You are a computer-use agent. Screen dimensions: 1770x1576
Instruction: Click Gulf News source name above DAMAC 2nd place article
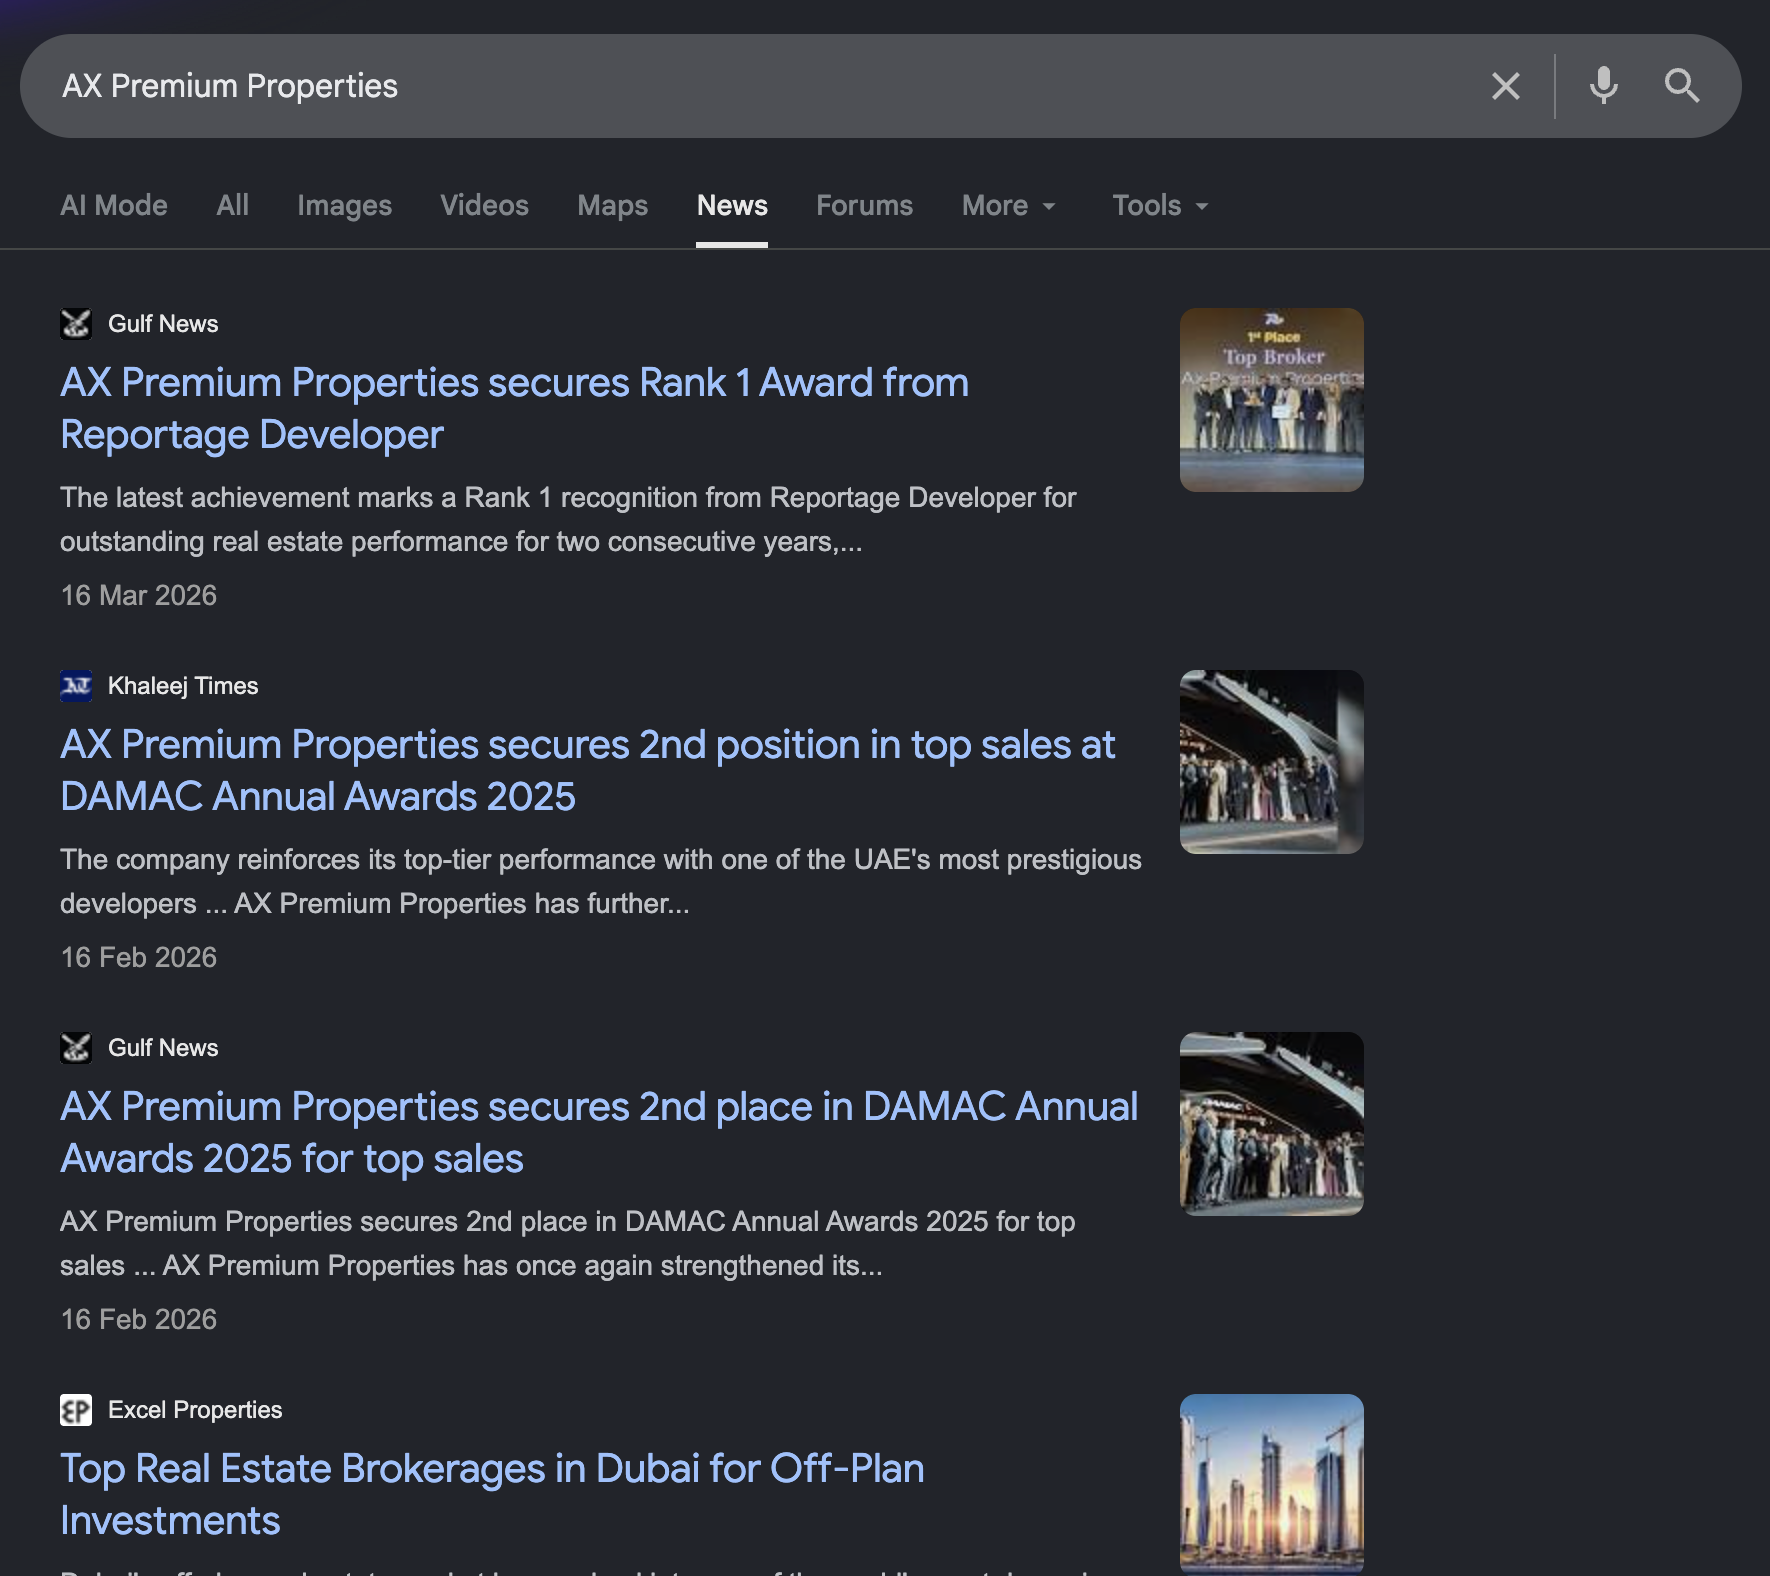163,1048
